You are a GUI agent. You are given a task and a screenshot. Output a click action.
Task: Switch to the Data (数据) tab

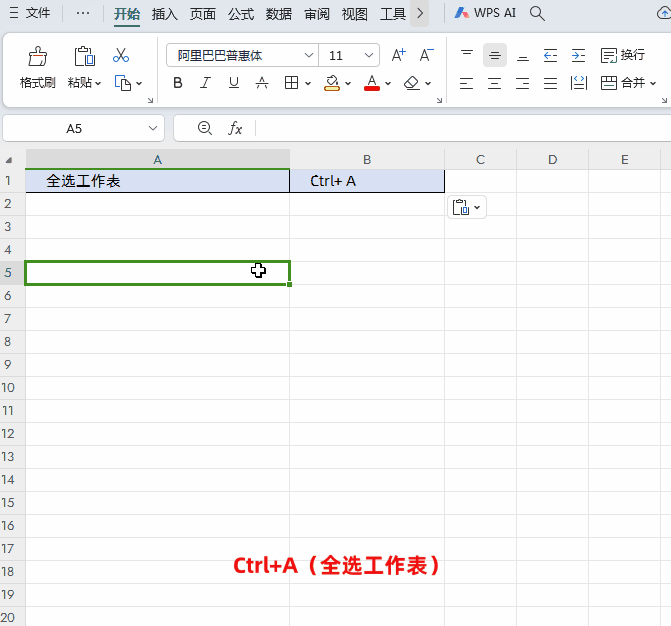[x=279, y=14]
